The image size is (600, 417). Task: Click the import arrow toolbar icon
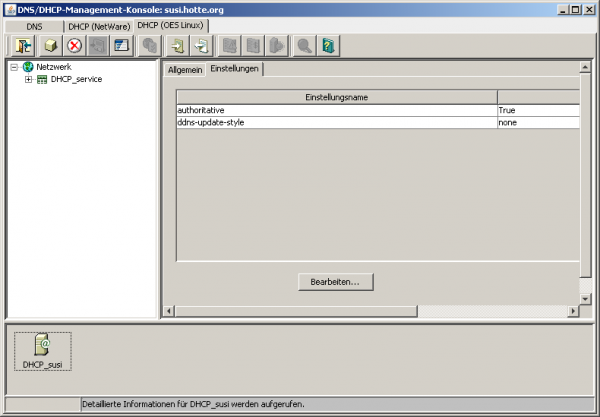click(x=178, y=45)
